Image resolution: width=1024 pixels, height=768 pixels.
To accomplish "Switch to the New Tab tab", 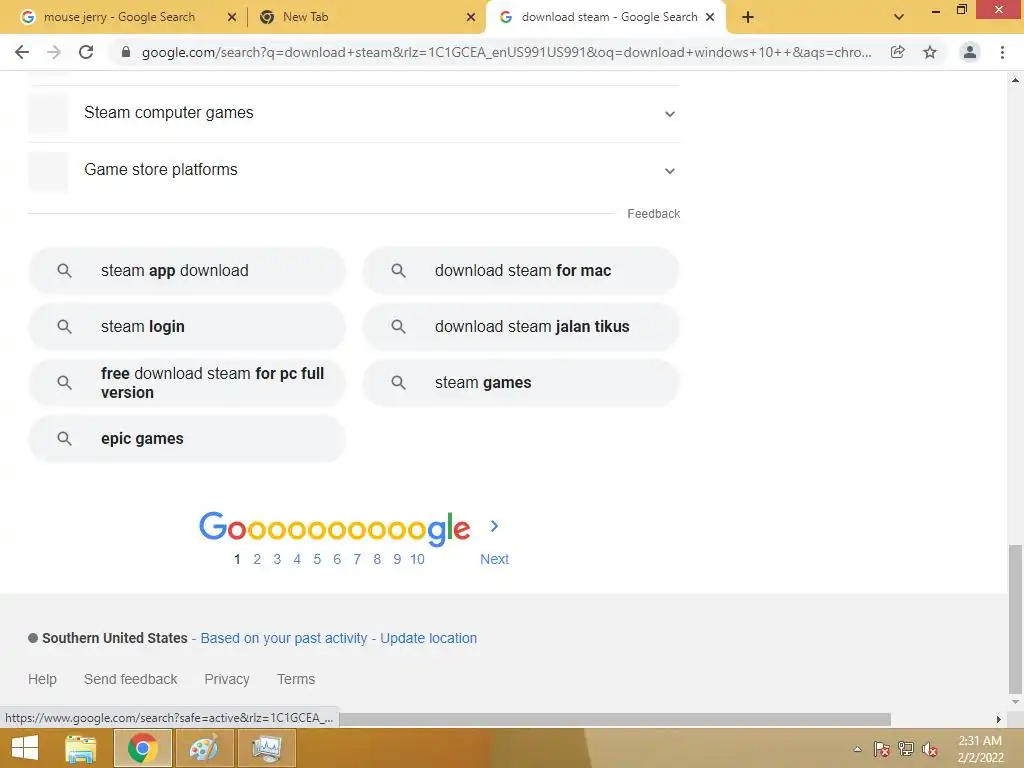I will pos(306,17).
